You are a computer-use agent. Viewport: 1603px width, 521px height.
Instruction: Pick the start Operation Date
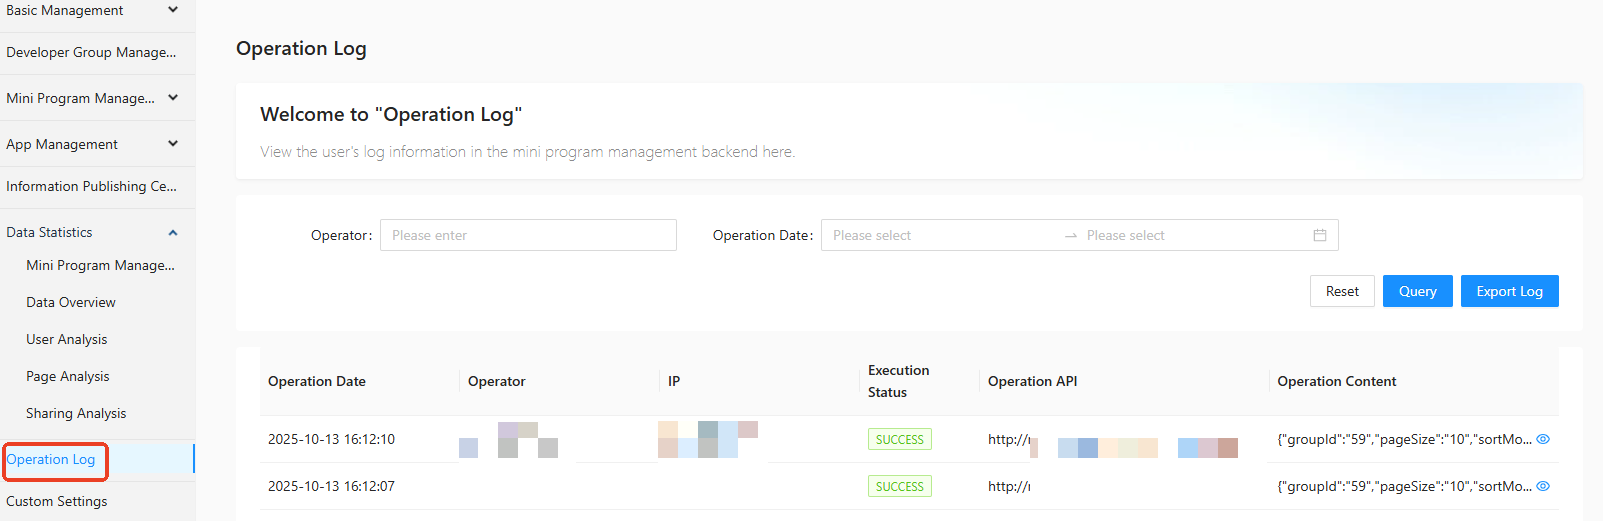pos(940,235)
